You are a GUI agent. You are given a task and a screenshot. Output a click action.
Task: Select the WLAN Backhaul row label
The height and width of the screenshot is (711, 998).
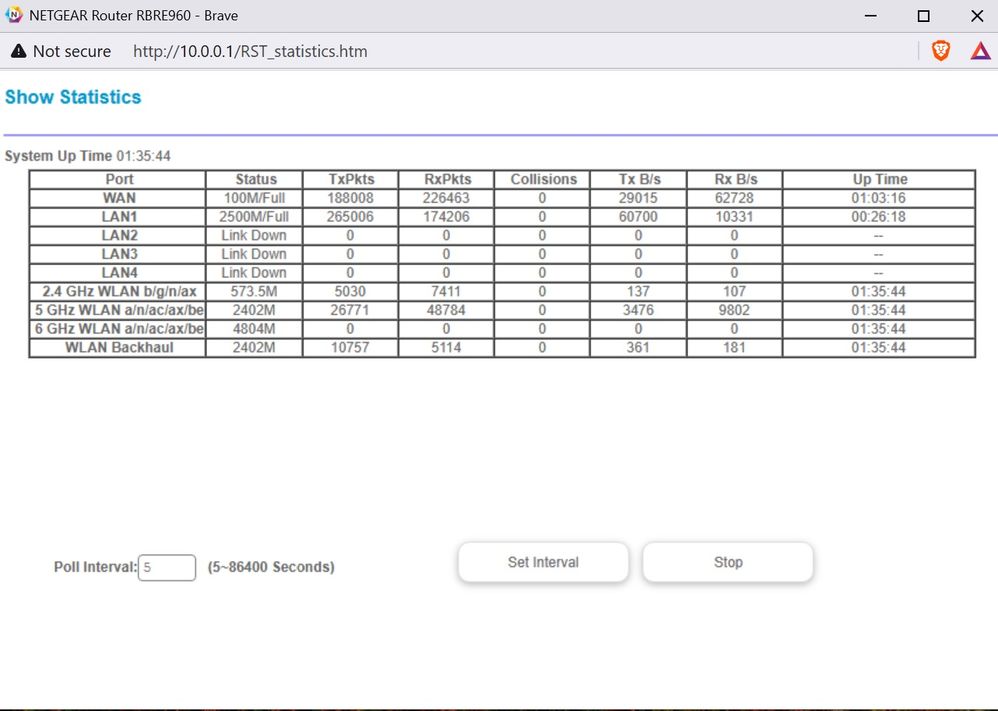point(119,348)
